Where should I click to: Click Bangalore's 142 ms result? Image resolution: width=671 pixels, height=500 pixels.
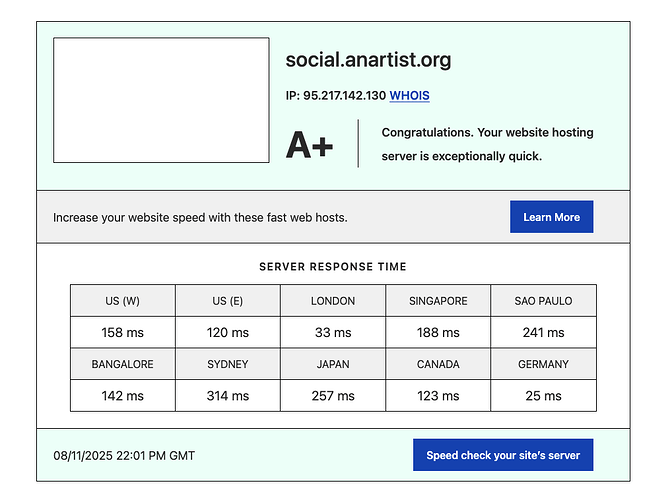click(122, 395)
